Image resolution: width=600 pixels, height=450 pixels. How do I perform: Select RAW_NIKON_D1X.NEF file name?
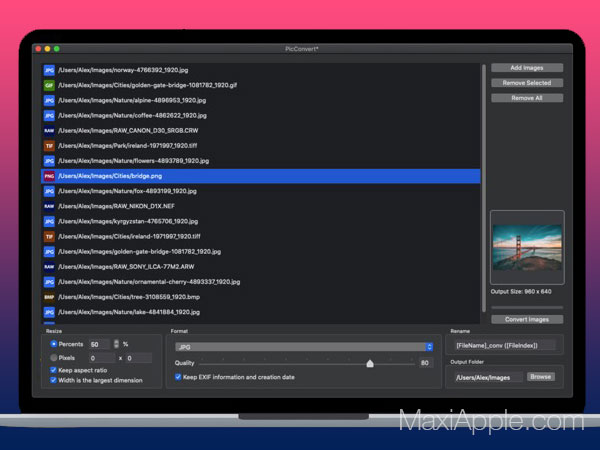tap(116, 206)
